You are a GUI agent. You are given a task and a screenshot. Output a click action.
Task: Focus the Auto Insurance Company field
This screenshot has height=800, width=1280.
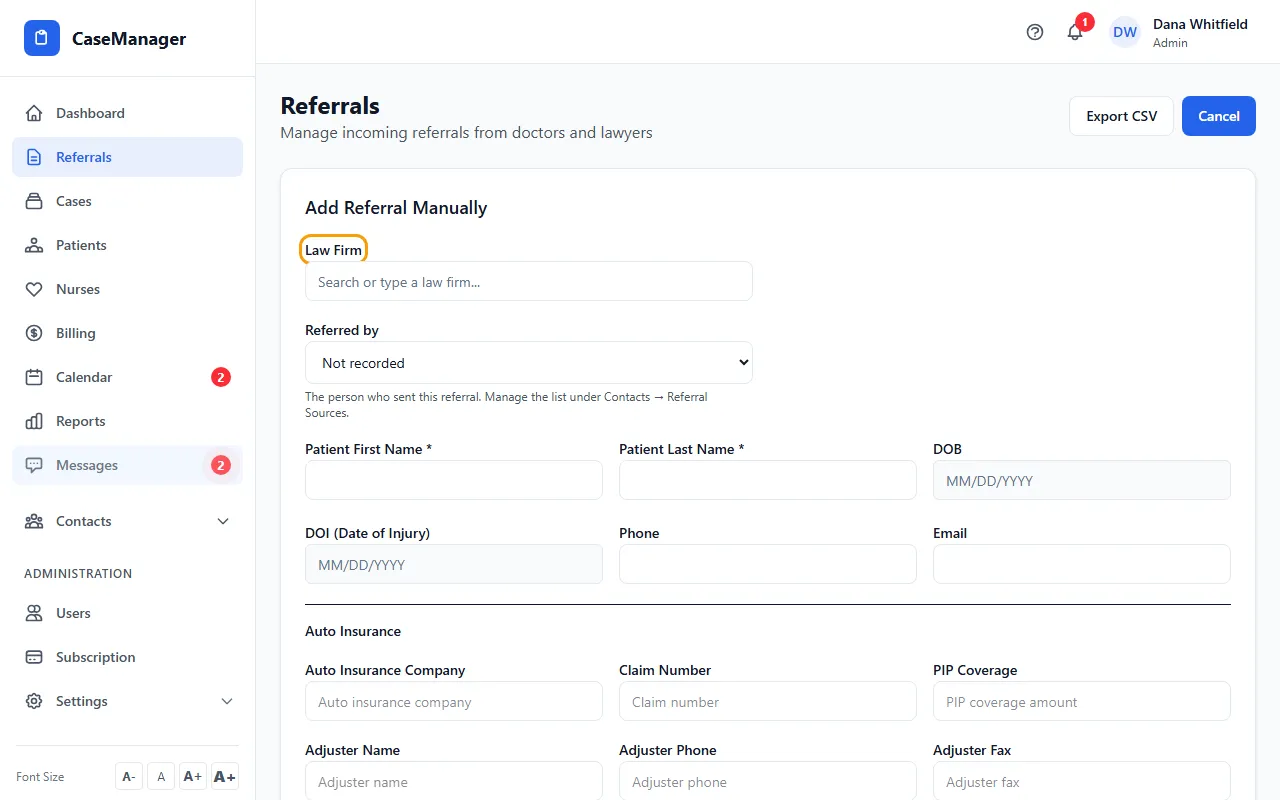click(454, 701)
